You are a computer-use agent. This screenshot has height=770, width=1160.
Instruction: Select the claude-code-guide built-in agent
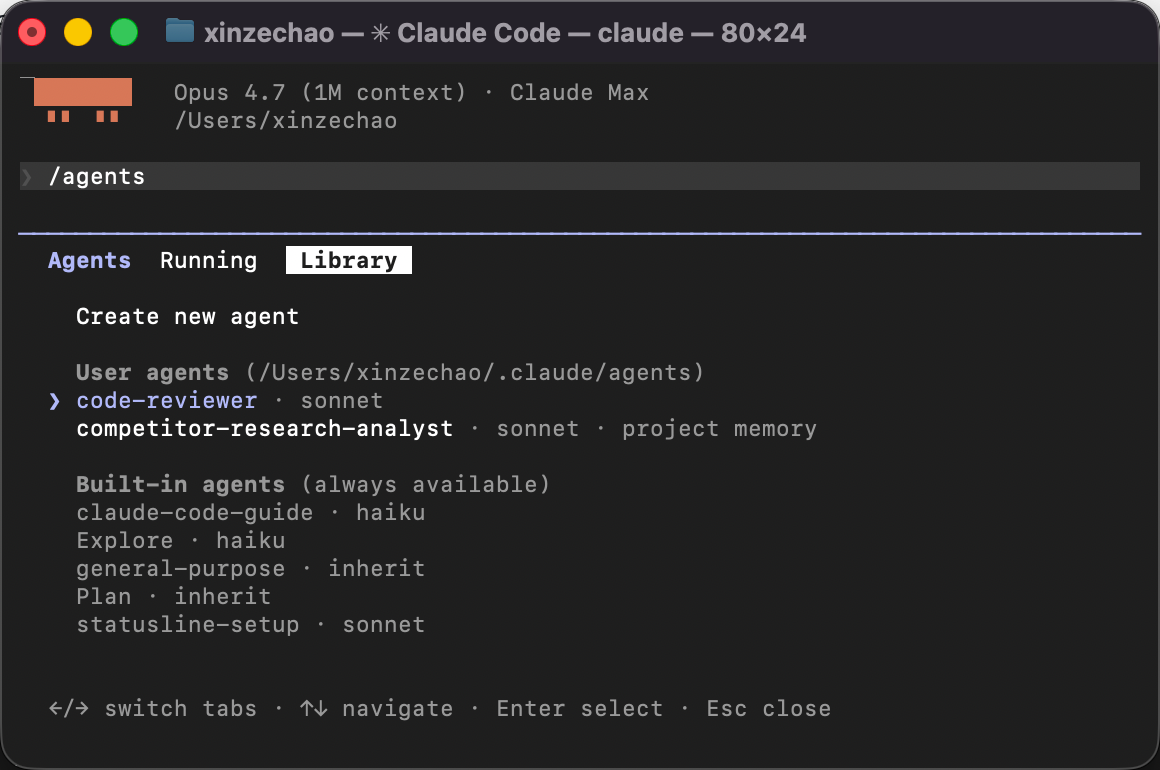point(195,513)
